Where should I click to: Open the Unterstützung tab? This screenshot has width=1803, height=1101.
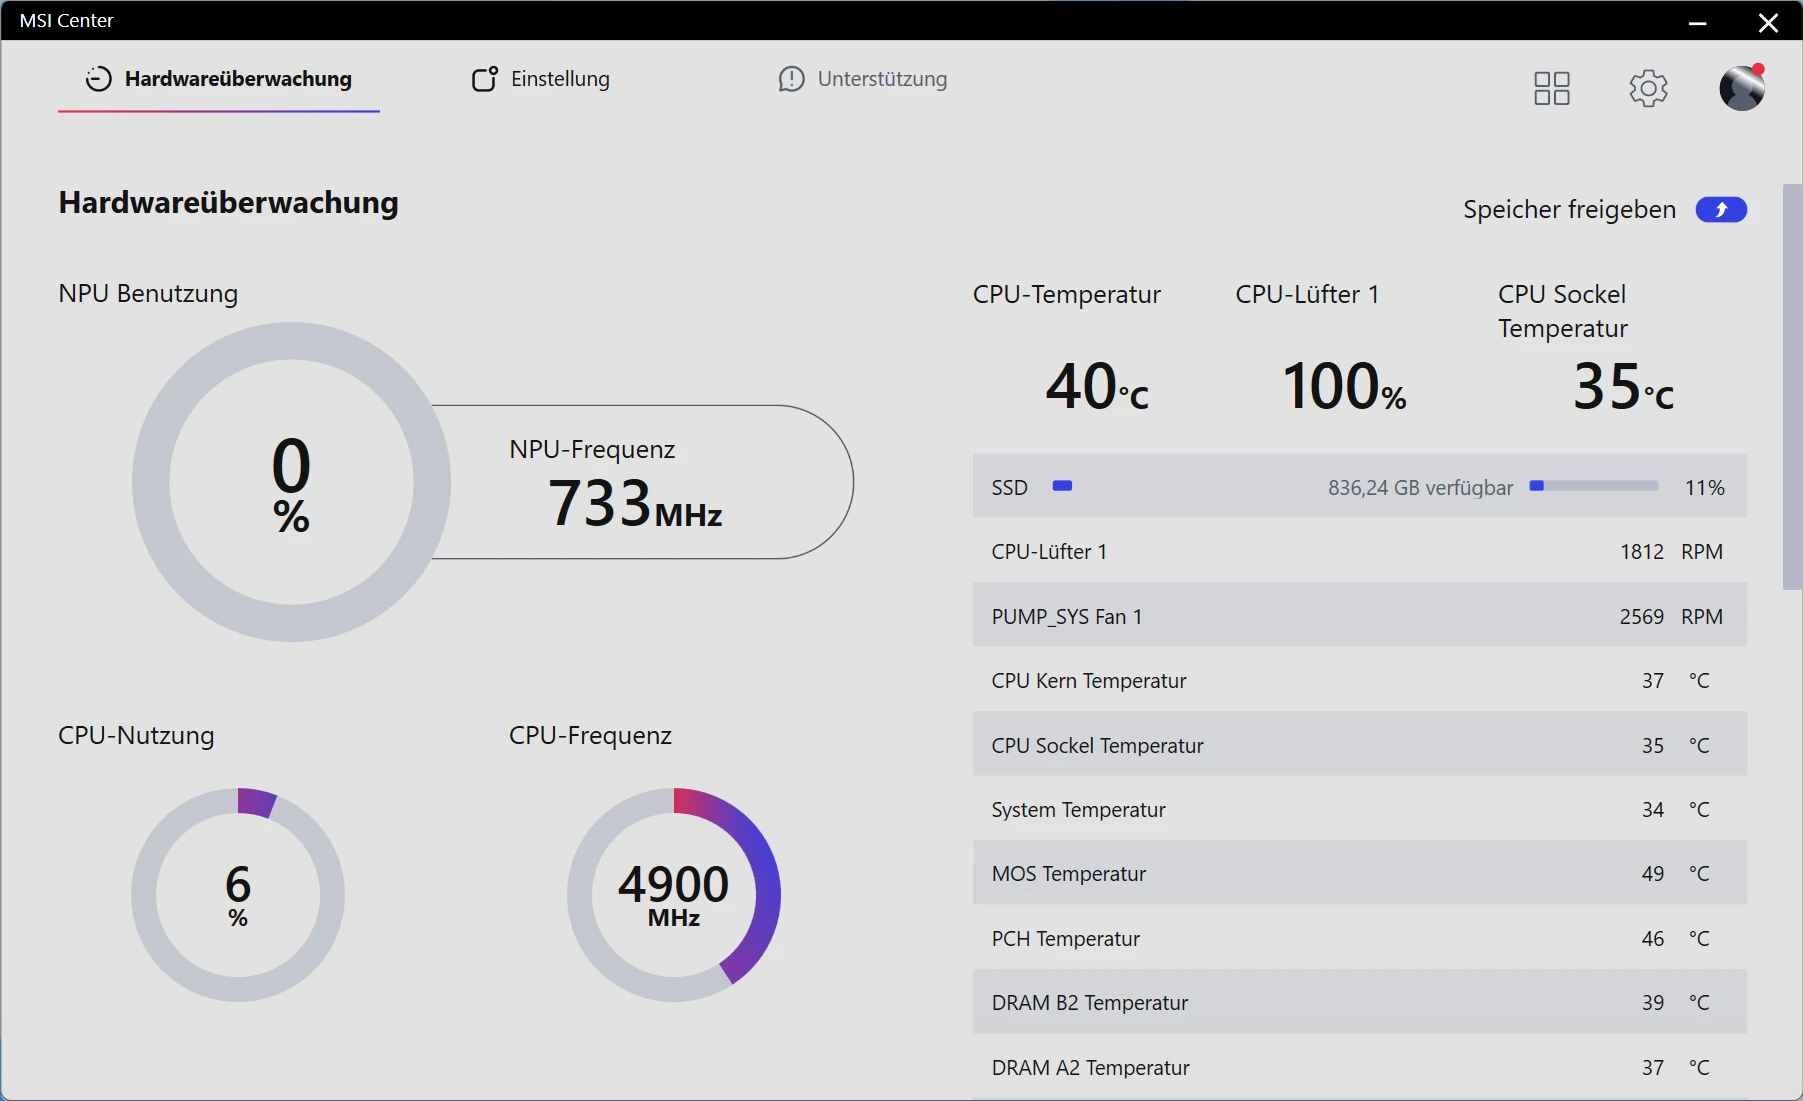click(881, 79)
